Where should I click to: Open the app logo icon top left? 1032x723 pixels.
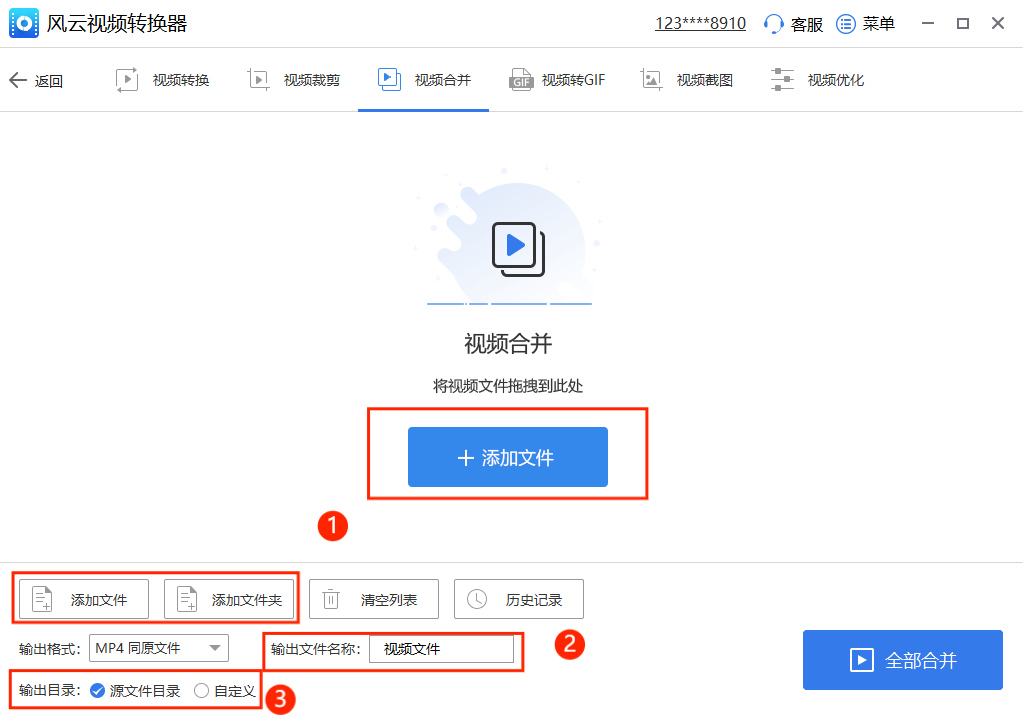(24, 22)
